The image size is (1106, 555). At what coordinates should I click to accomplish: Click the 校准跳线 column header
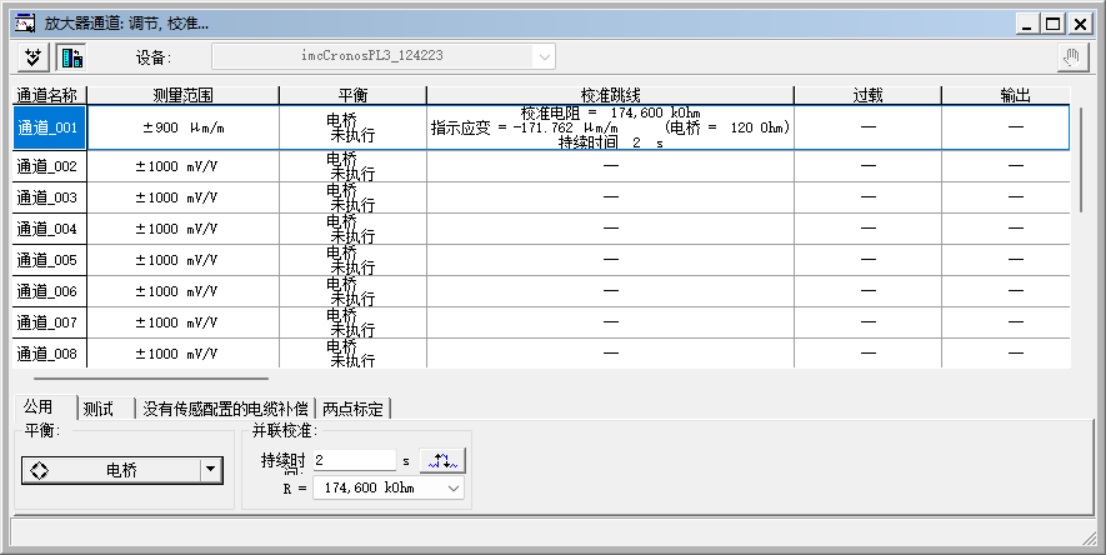pos(609,95)
